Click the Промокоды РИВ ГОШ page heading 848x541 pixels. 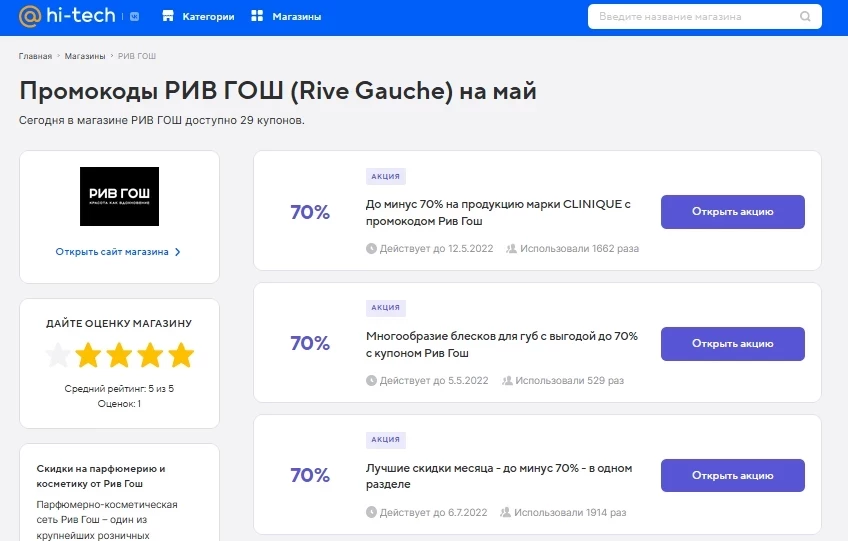[278, 91]
